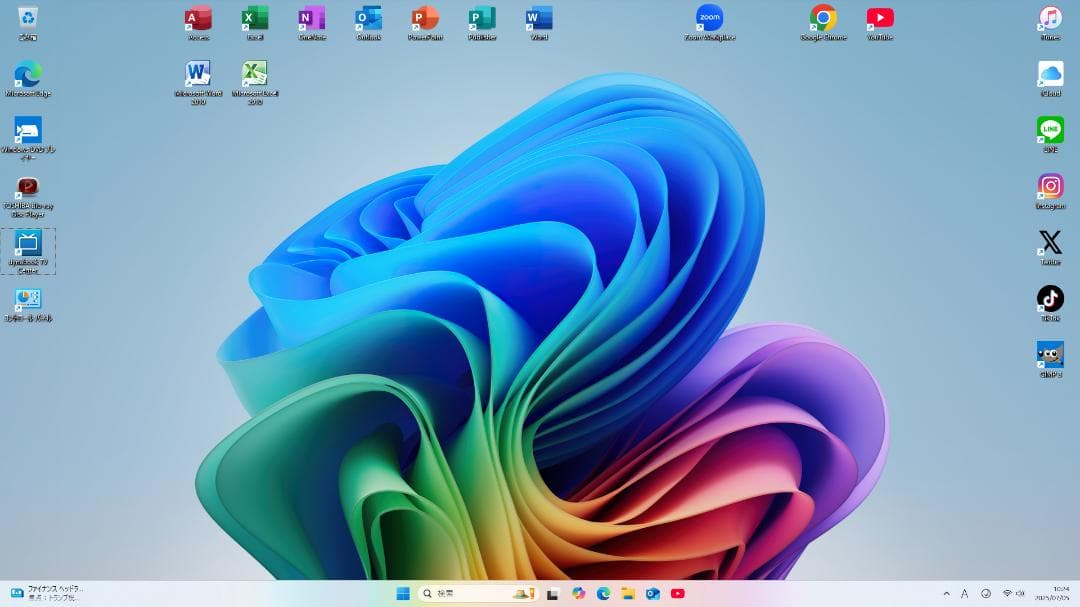This screenshot has width=1080, height=607.
Task: Open the Wi-Fi network settings flyout
Action: pos(1007,593)
